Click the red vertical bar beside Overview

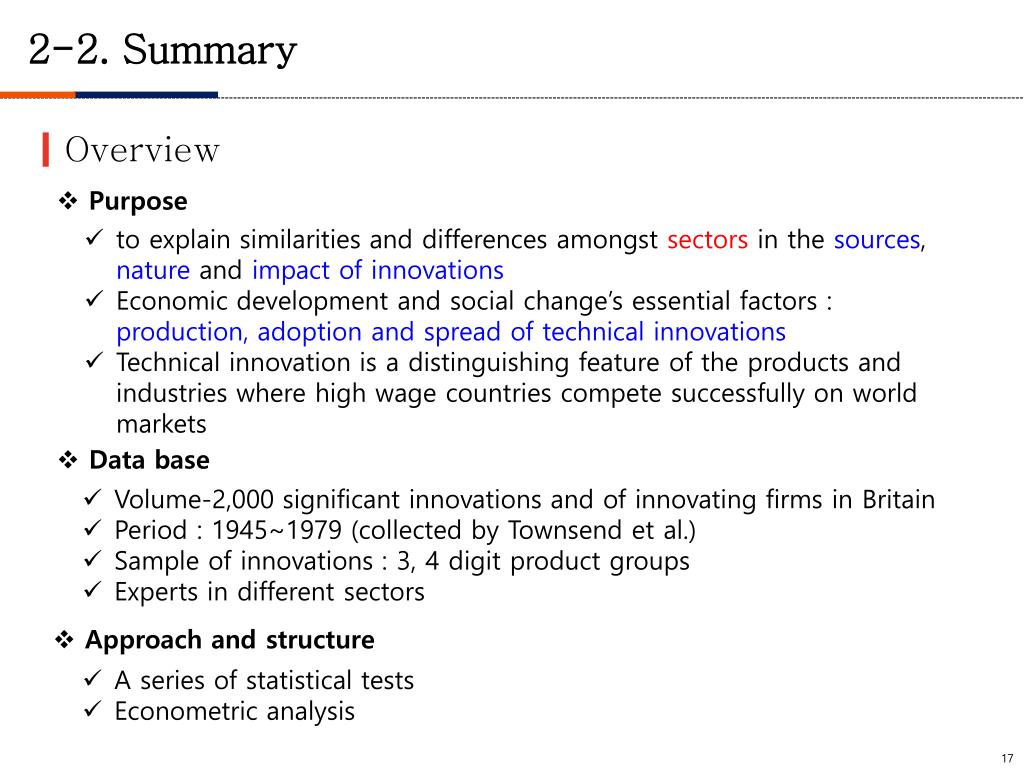46,150
